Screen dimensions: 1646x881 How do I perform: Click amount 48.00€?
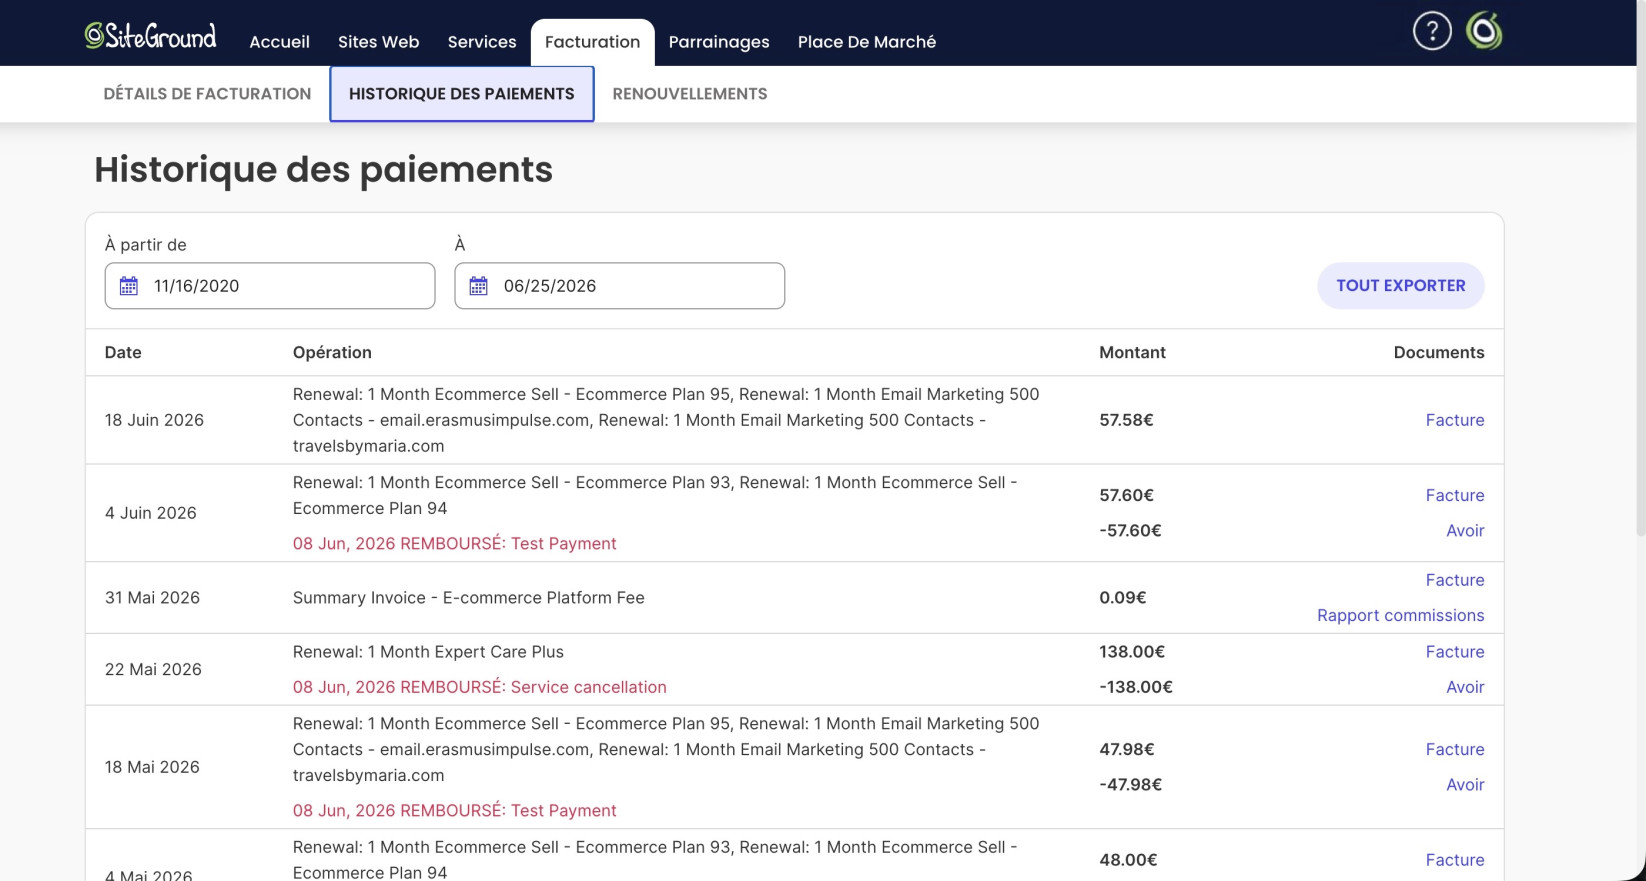(x=1128, y=860)
